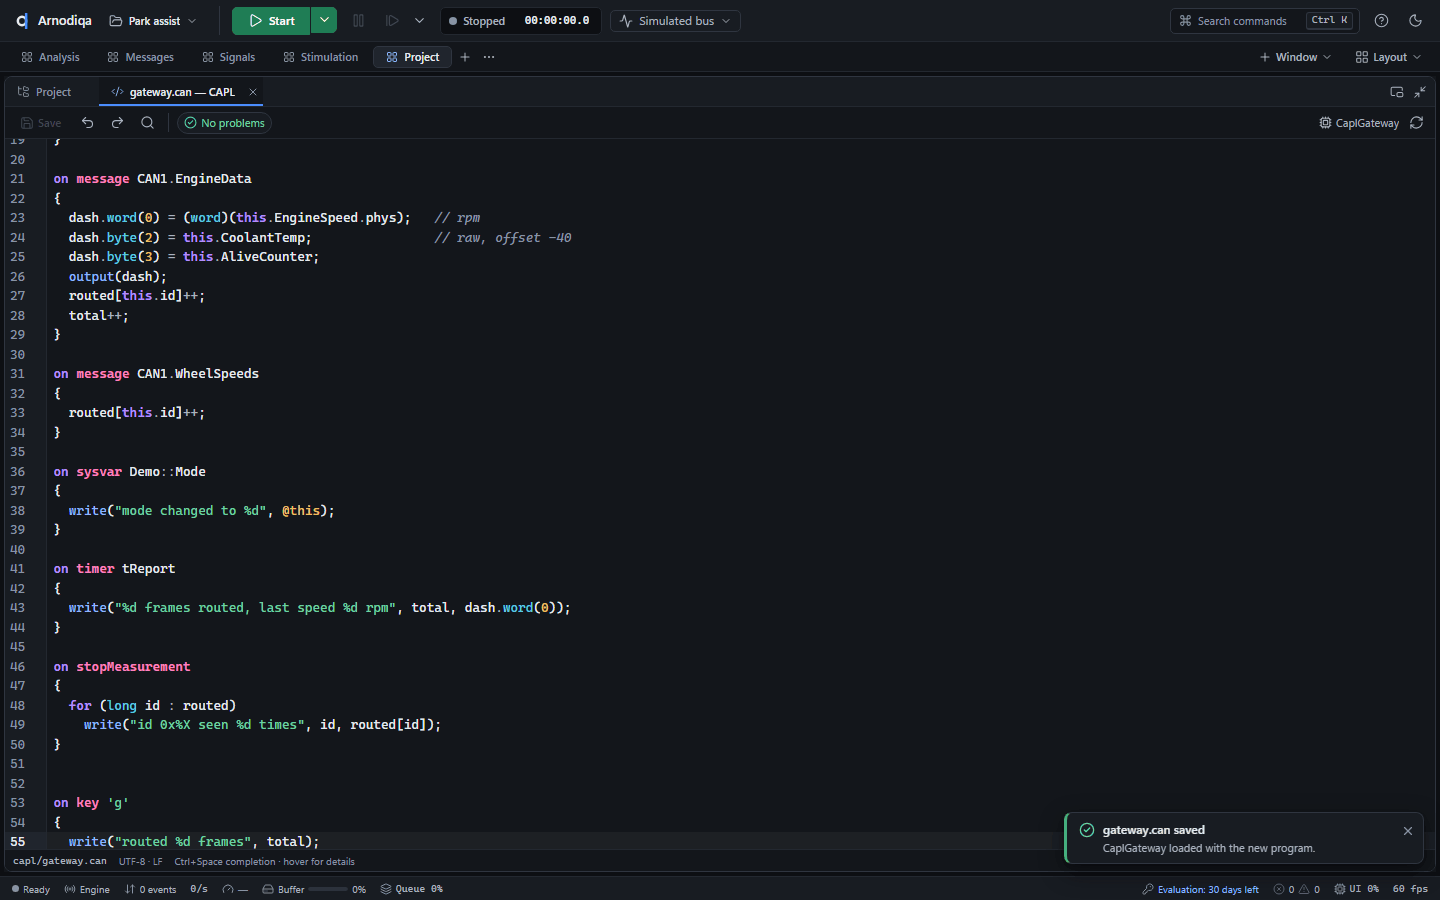Open the help icon
Viewport: 1440px width, 900px height.
pos(1381,21)
